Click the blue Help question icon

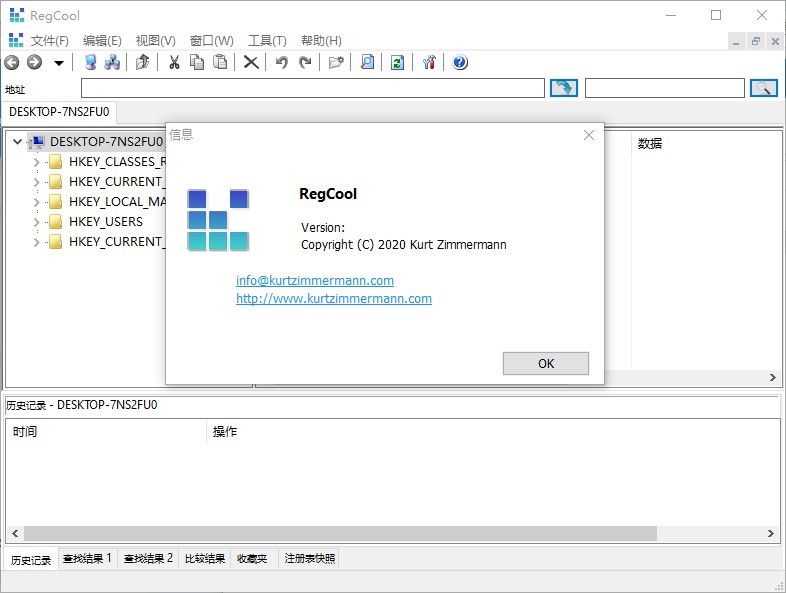(x=460, y=62)
